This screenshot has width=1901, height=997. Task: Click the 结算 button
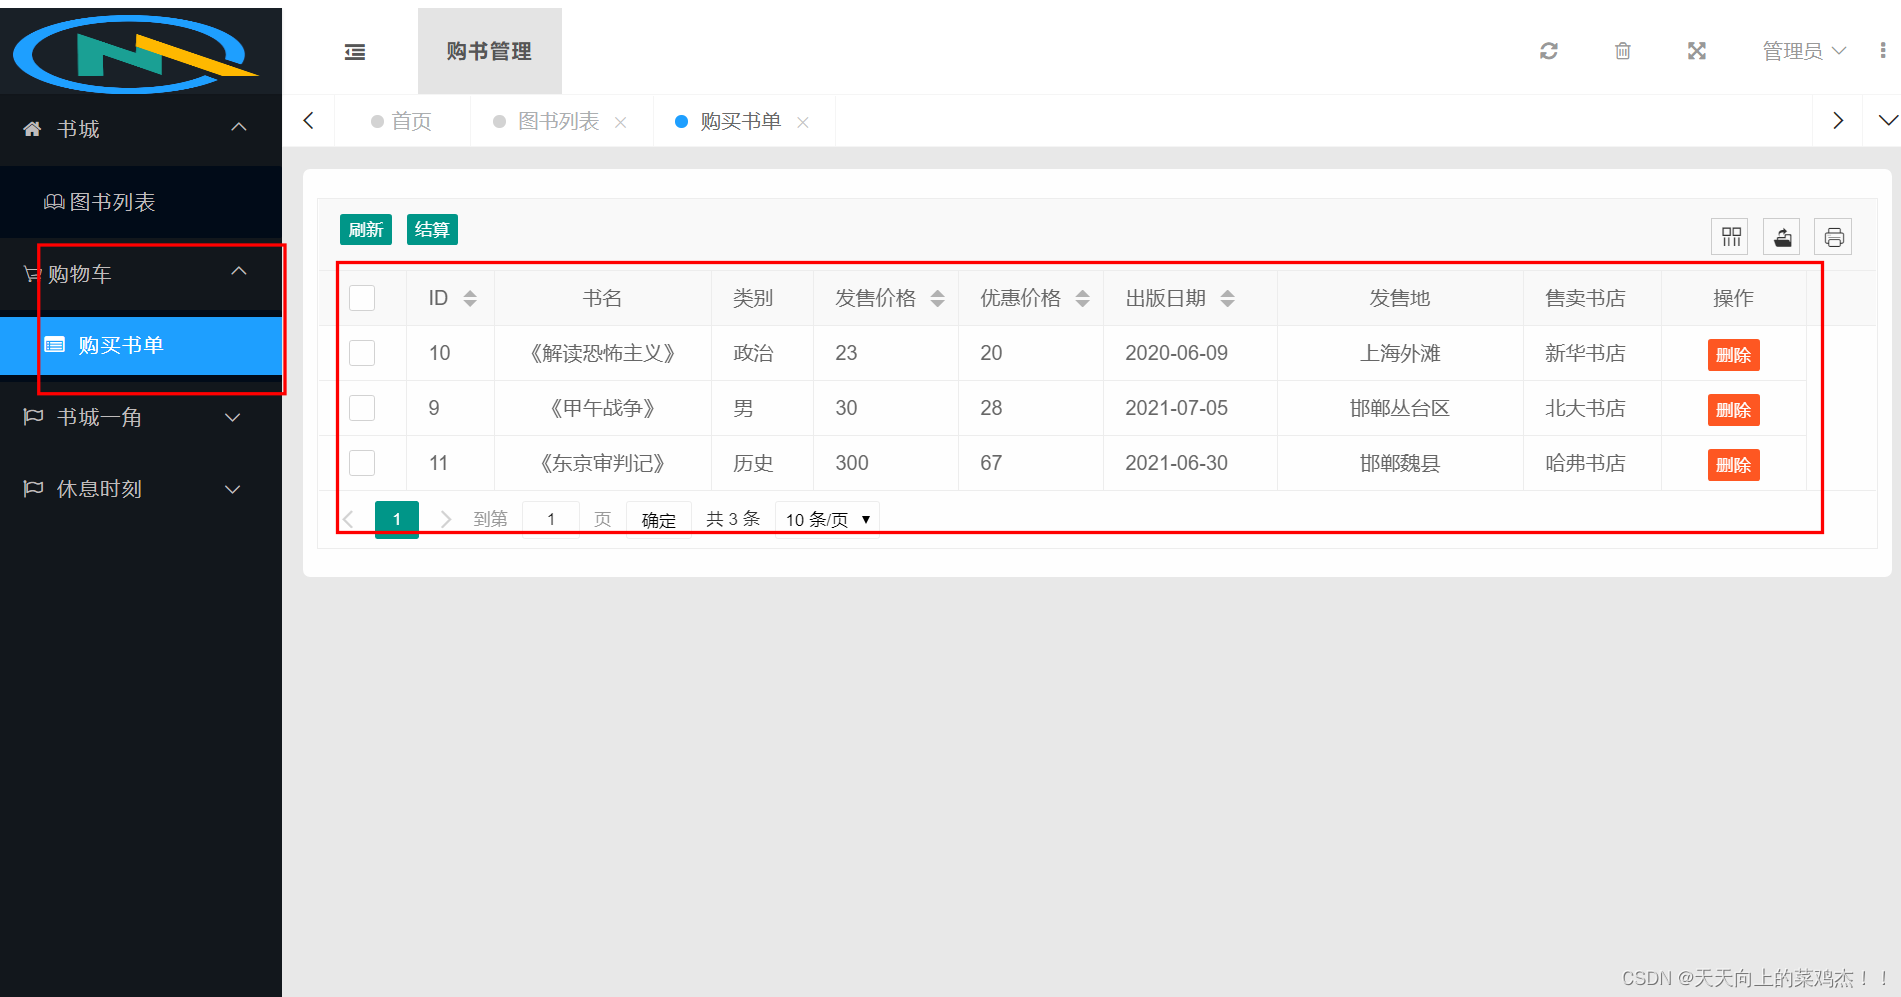click(432, 230)
